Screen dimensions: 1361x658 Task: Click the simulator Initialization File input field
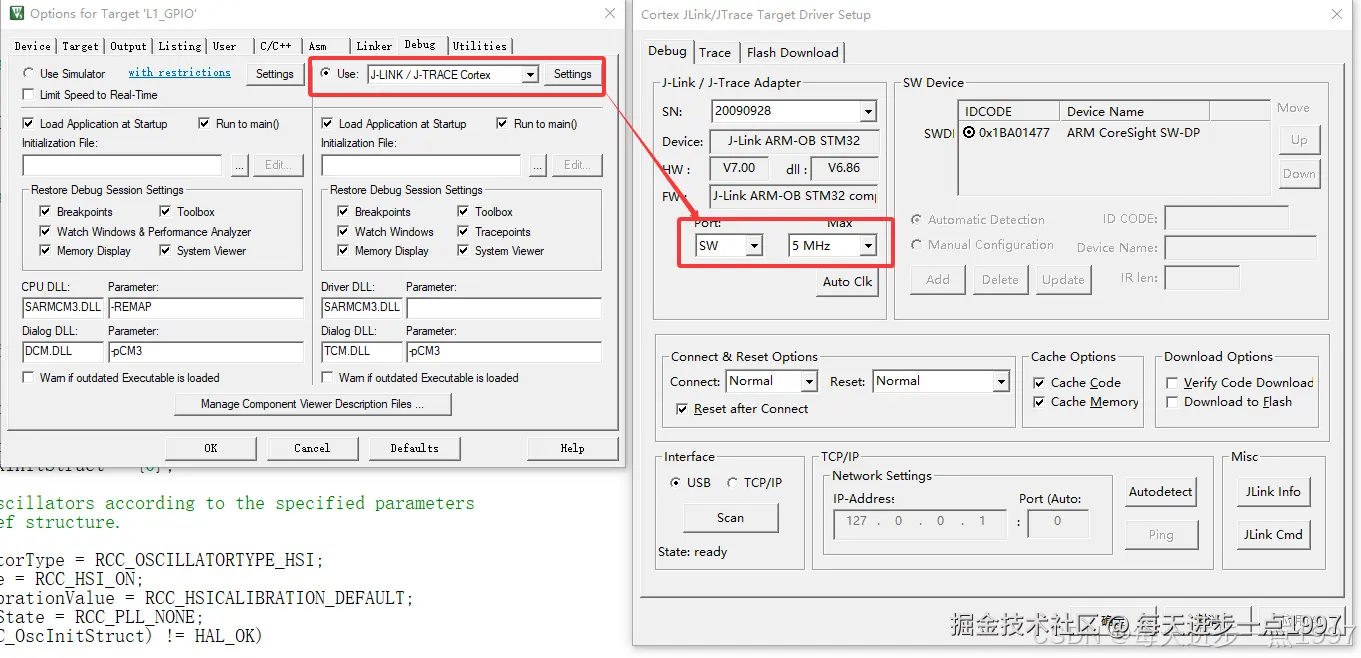(122, 165)
